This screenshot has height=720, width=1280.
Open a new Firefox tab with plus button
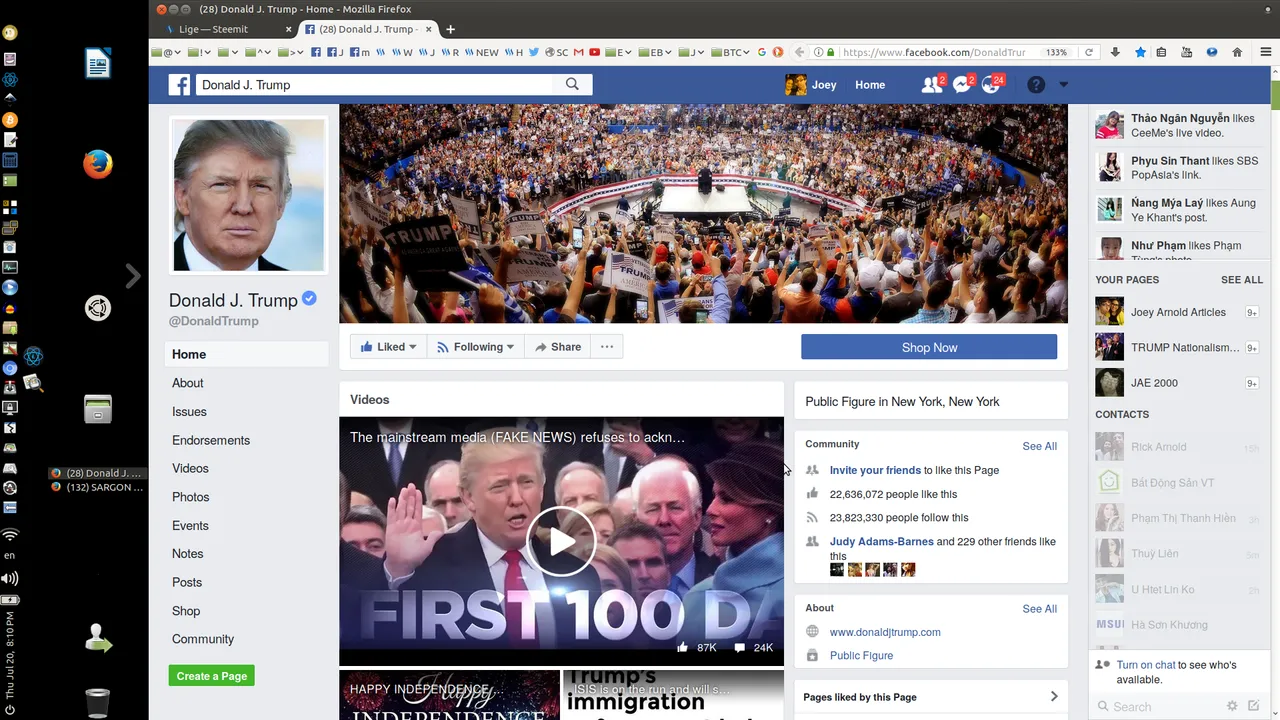pyautogui.click(x=451, y=29)
